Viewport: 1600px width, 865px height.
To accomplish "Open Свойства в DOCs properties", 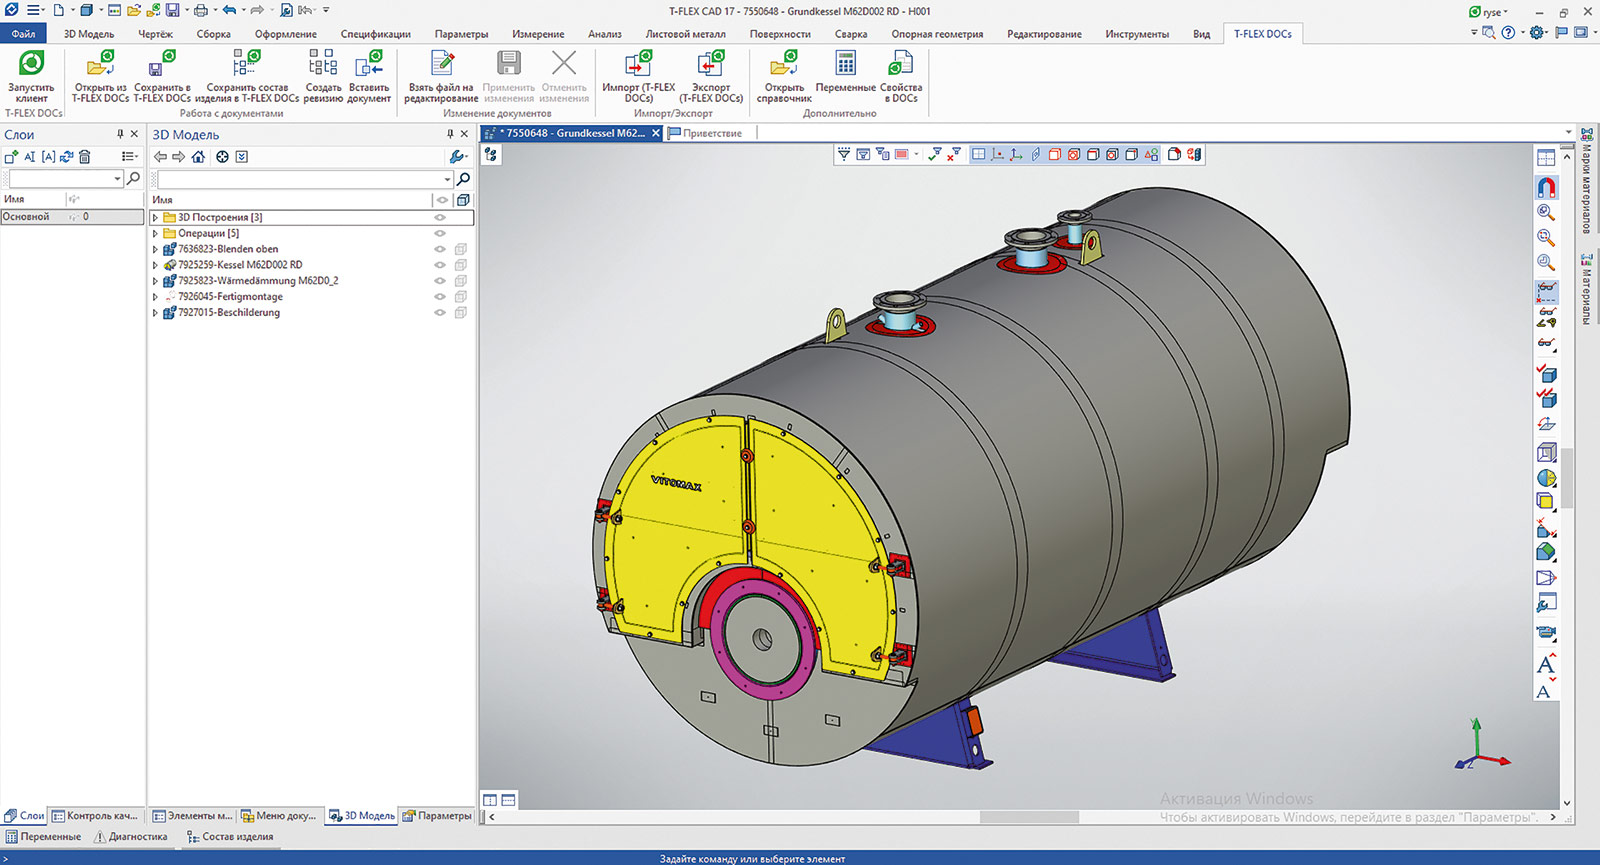I will click(901, 76).
